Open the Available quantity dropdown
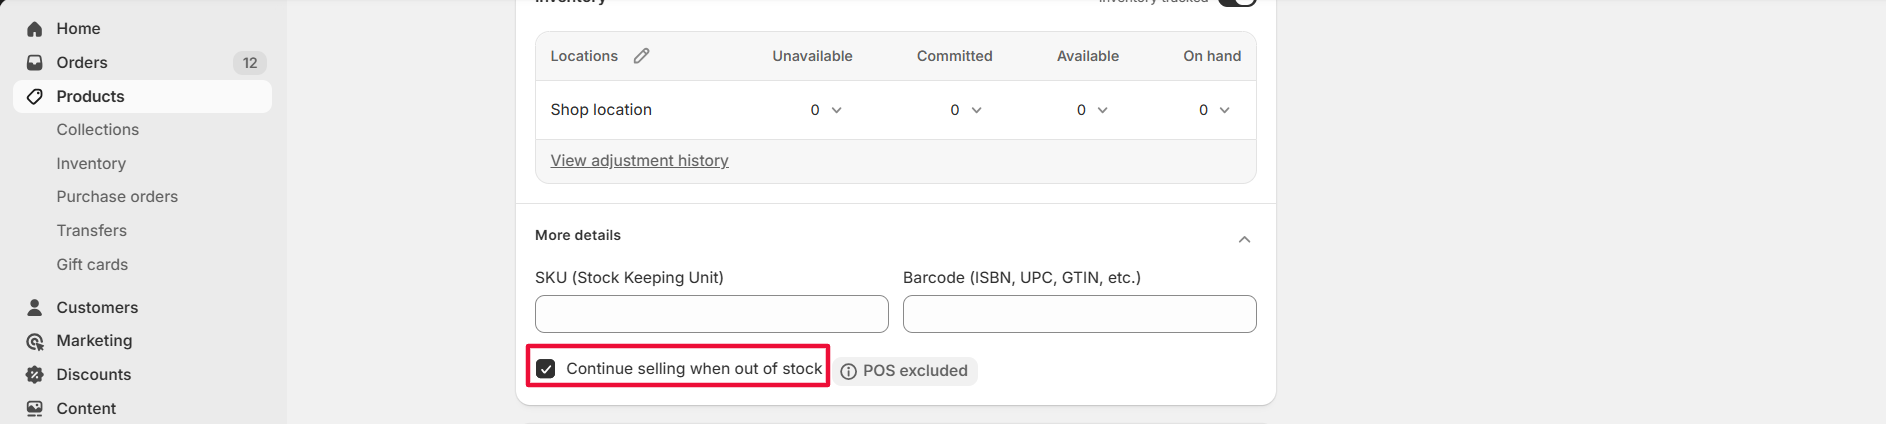The width and height of the screenshot is (1886, 424). click(x=1093, y=110)
